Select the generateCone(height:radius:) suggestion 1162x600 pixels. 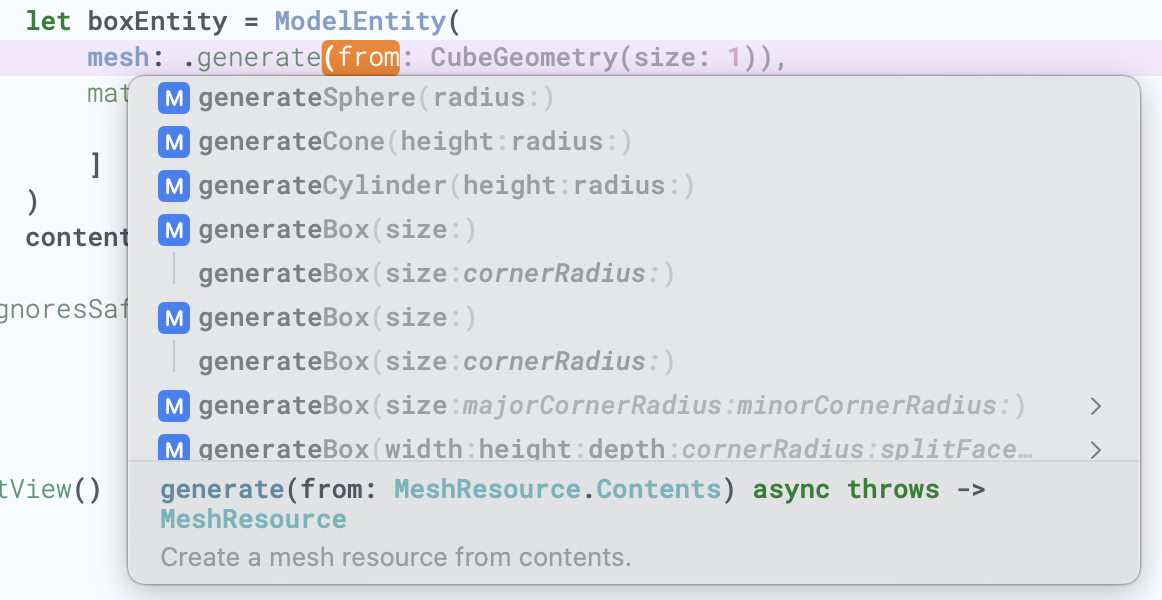point(415,142)
